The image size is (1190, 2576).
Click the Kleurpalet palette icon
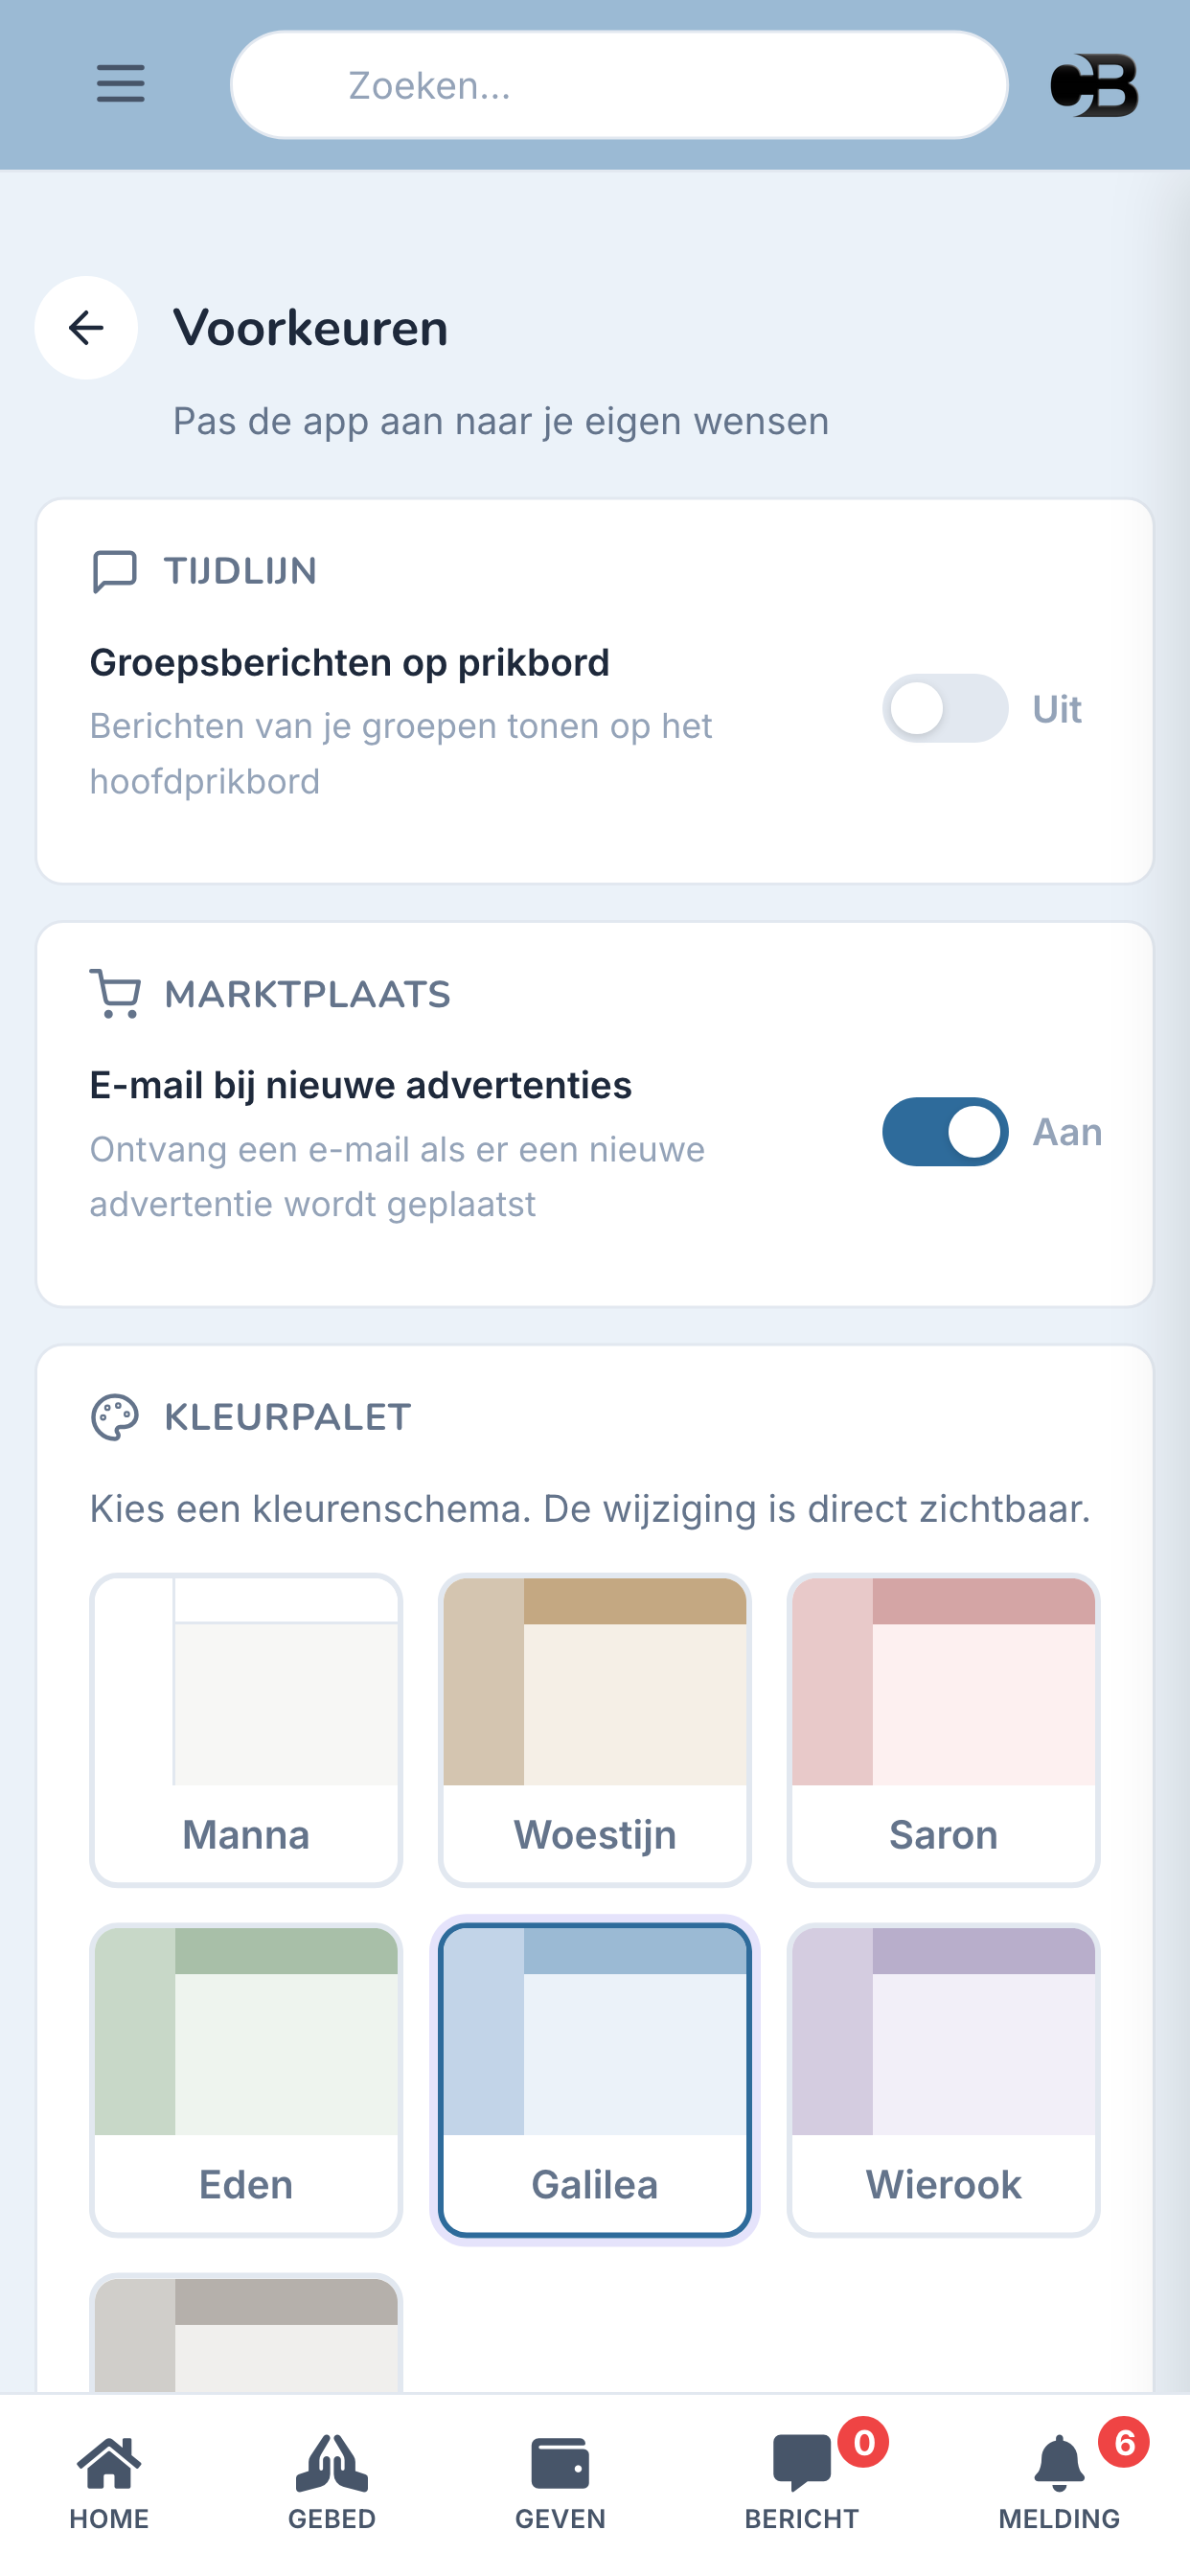(x=114, y=1417)
